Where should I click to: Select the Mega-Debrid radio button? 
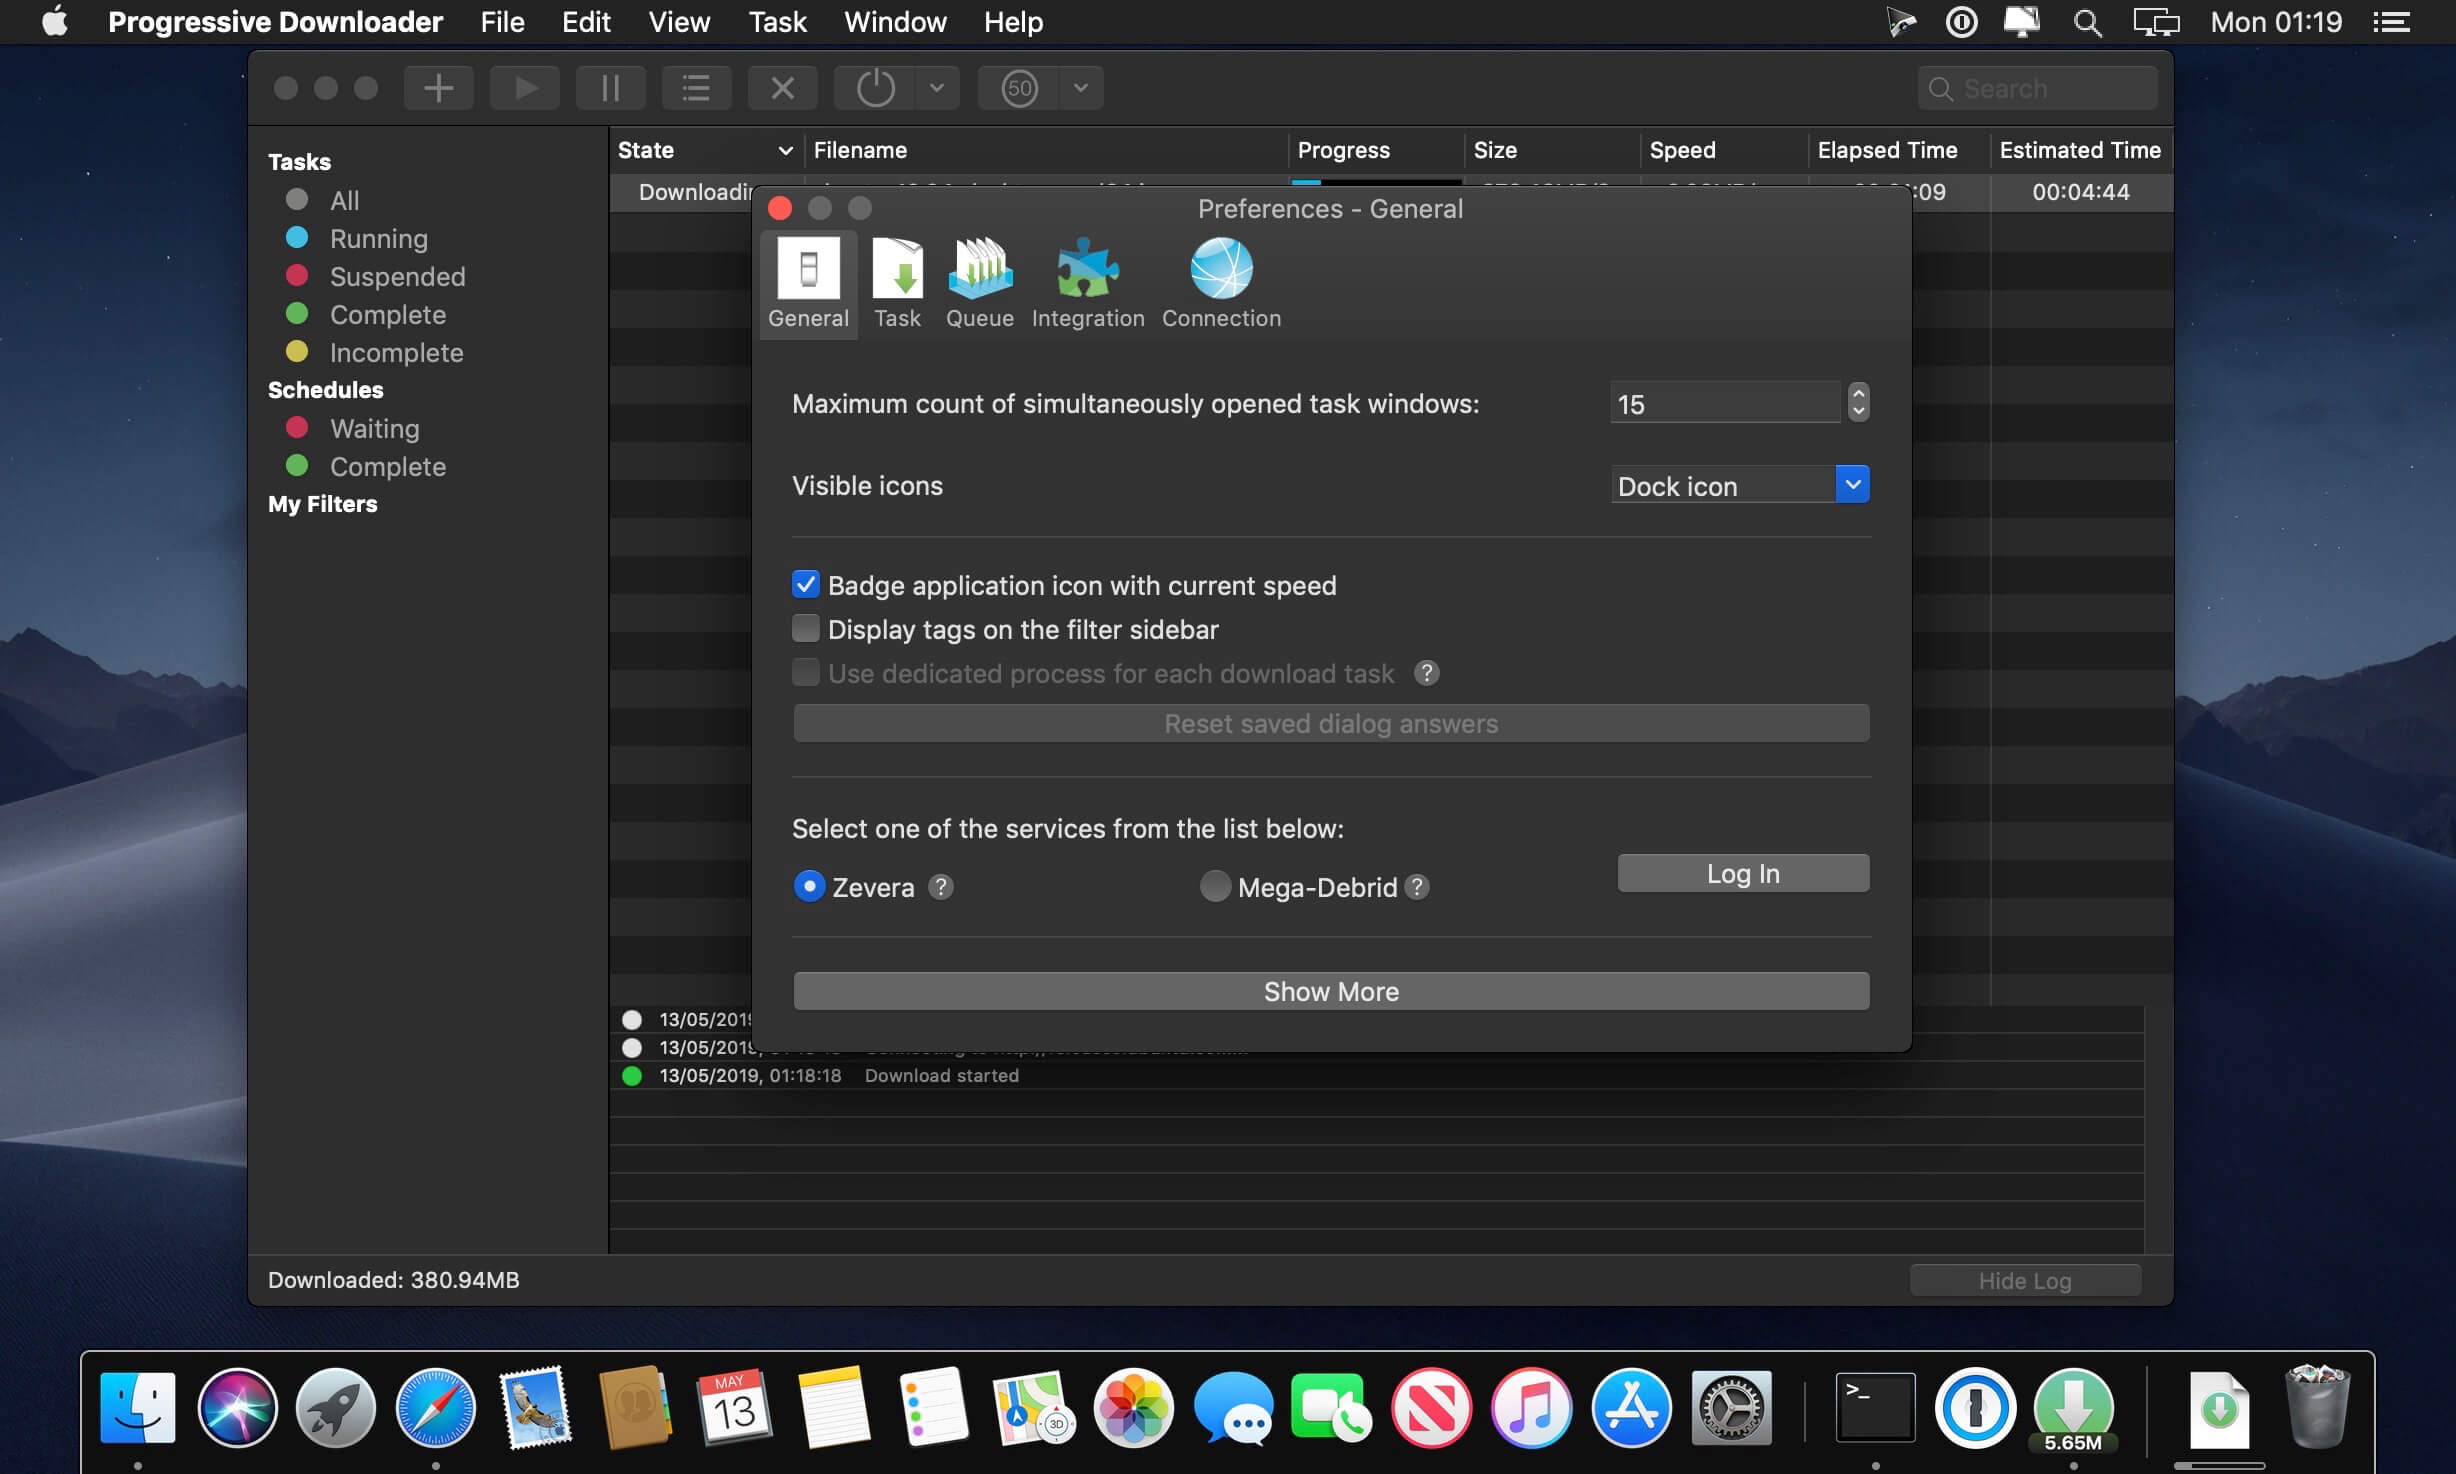pos(1215,887)
